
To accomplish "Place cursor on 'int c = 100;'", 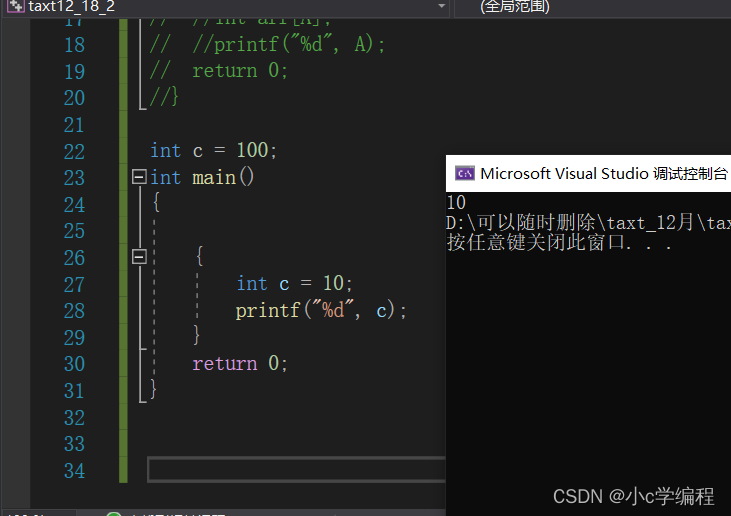I will 214,151.
